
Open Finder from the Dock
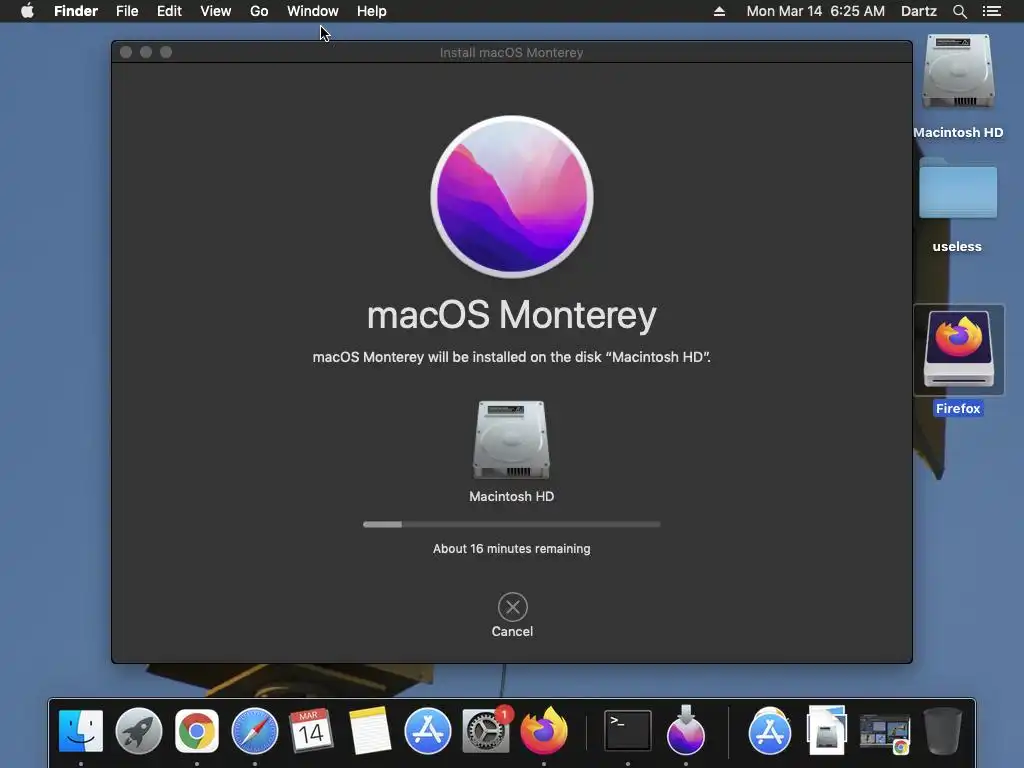81,731
